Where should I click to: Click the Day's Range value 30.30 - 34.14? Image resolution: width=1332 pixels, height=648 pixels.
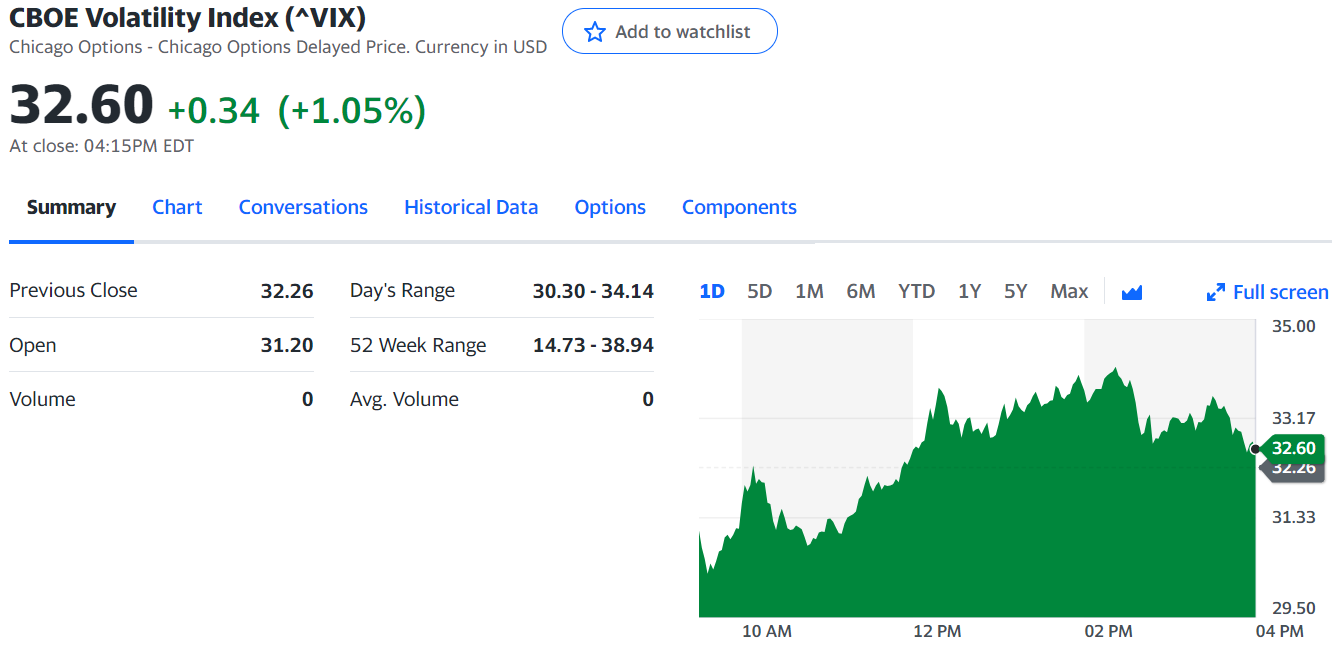[x=593, y=291]
